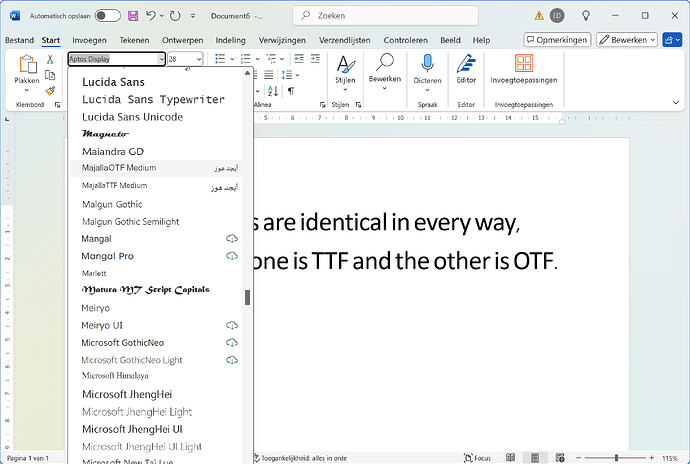This screenshot has height=464, width=690.
Task: Open line spacing dropdown arrow
Action: (x=297, y=75)
